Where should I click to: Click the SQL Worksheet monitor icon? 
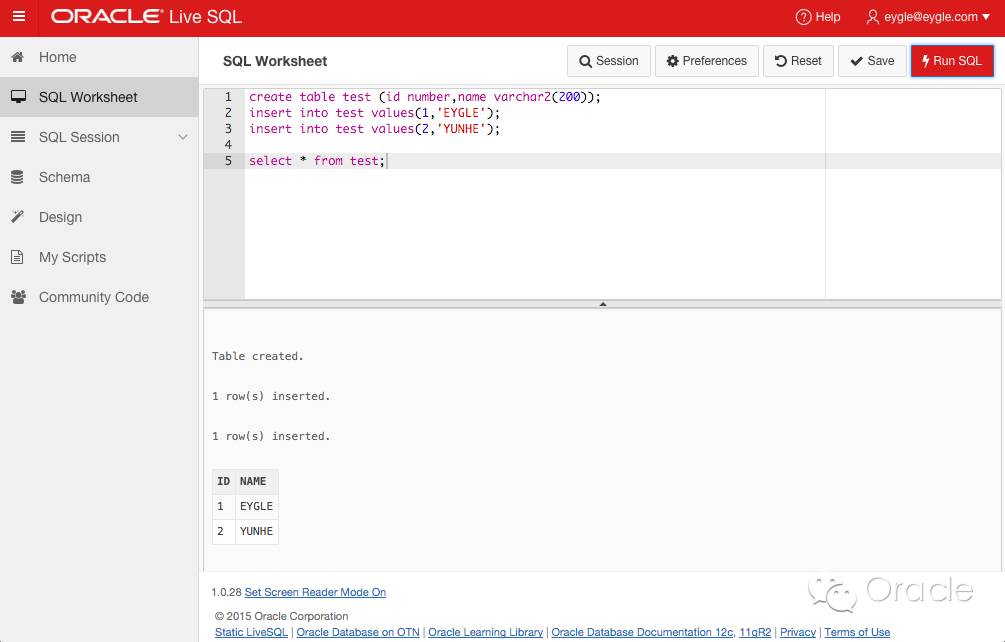click(x=18, y=97)
